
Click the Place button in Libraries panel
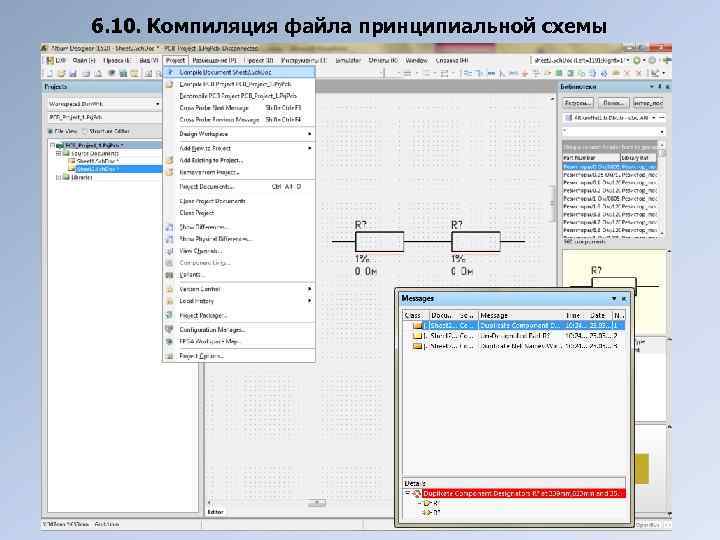coord(648,103)
